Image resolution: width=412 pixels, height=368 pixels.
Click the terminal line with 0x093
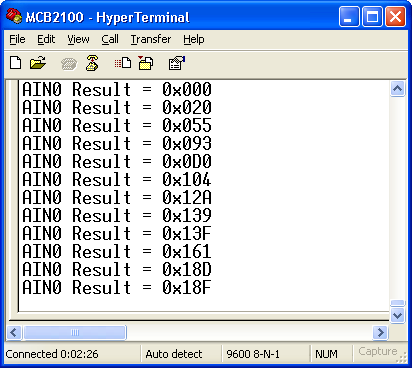117,143
